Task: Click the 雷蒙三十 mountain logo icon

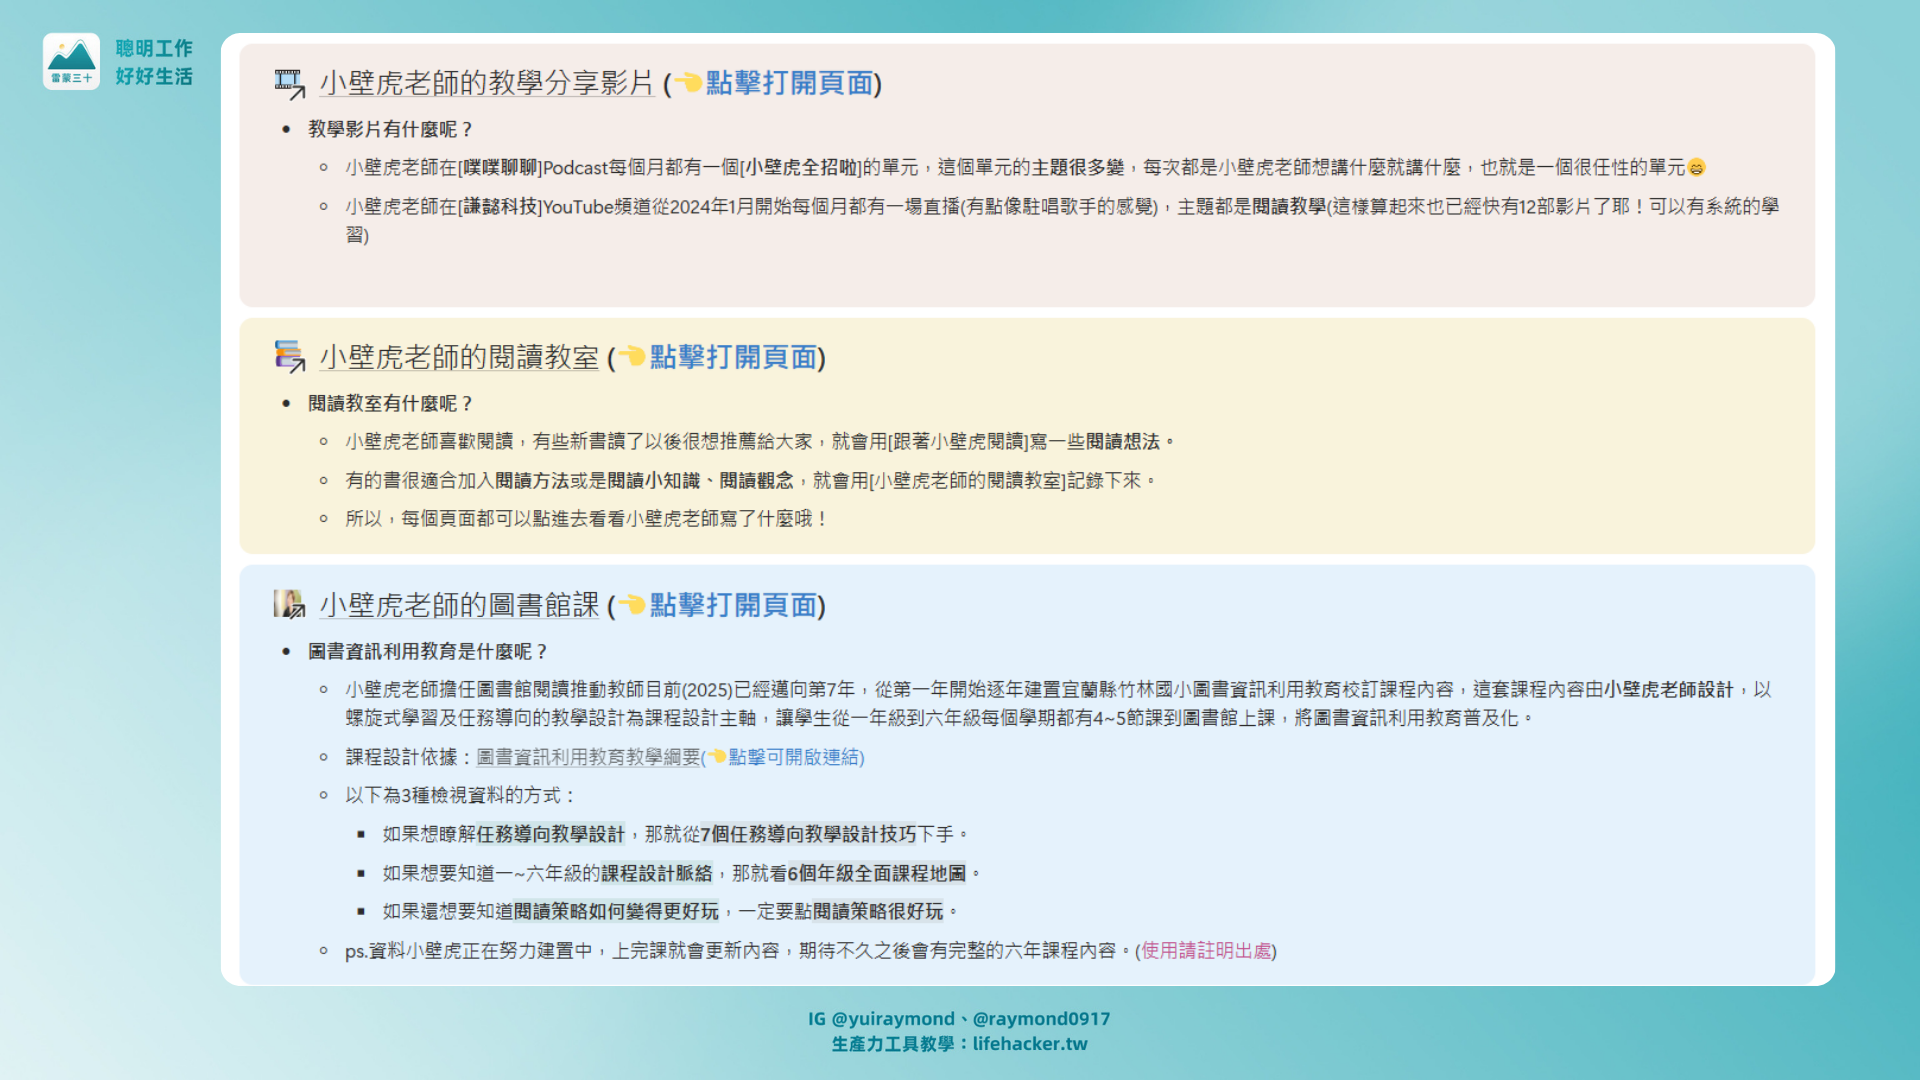Action: tap(71, 60)
